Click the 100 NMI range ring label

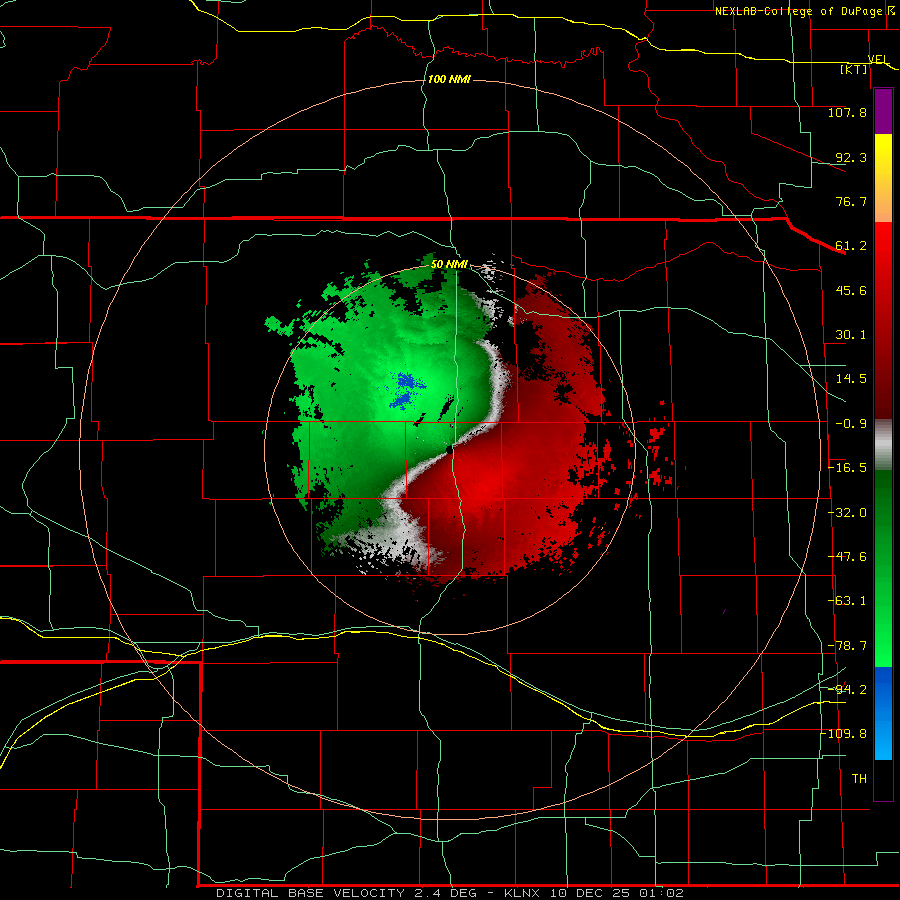pos(449,79)
